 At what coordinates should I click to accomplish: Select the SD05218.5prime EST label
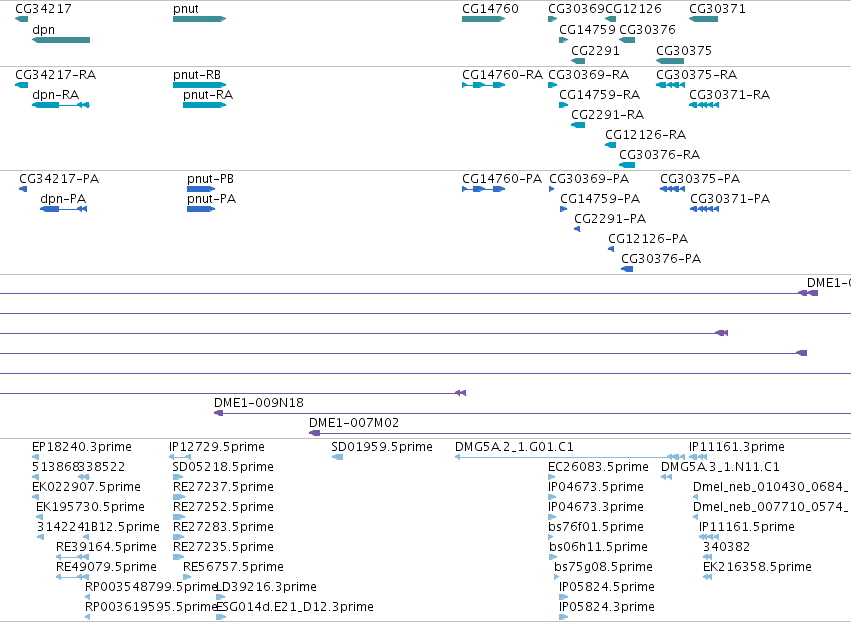point(223,467)
